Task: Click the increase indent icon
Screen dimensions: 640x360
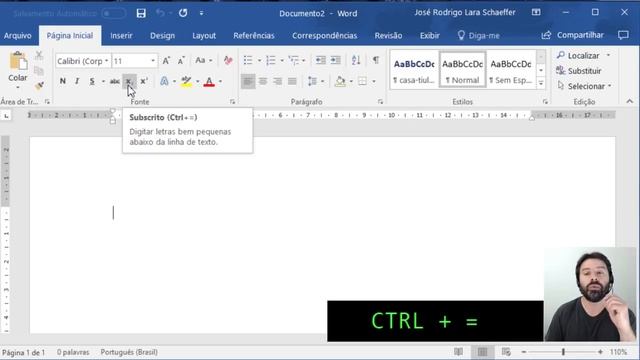Action: pos(336,60)
